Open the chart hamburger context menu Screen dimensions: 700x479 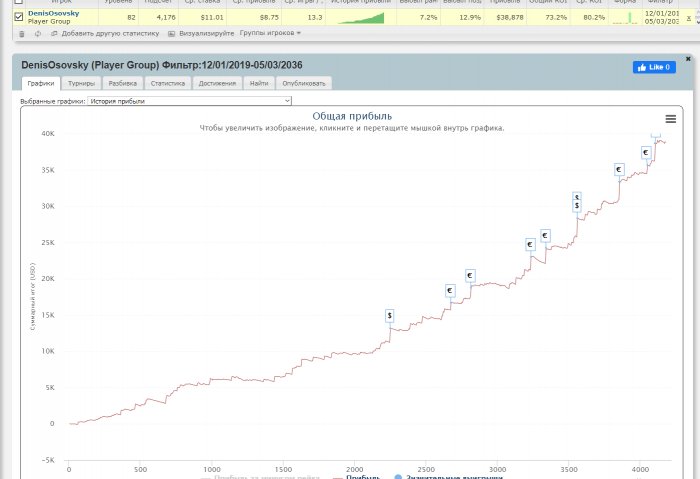pyautogui.click(x=670, y=119)
